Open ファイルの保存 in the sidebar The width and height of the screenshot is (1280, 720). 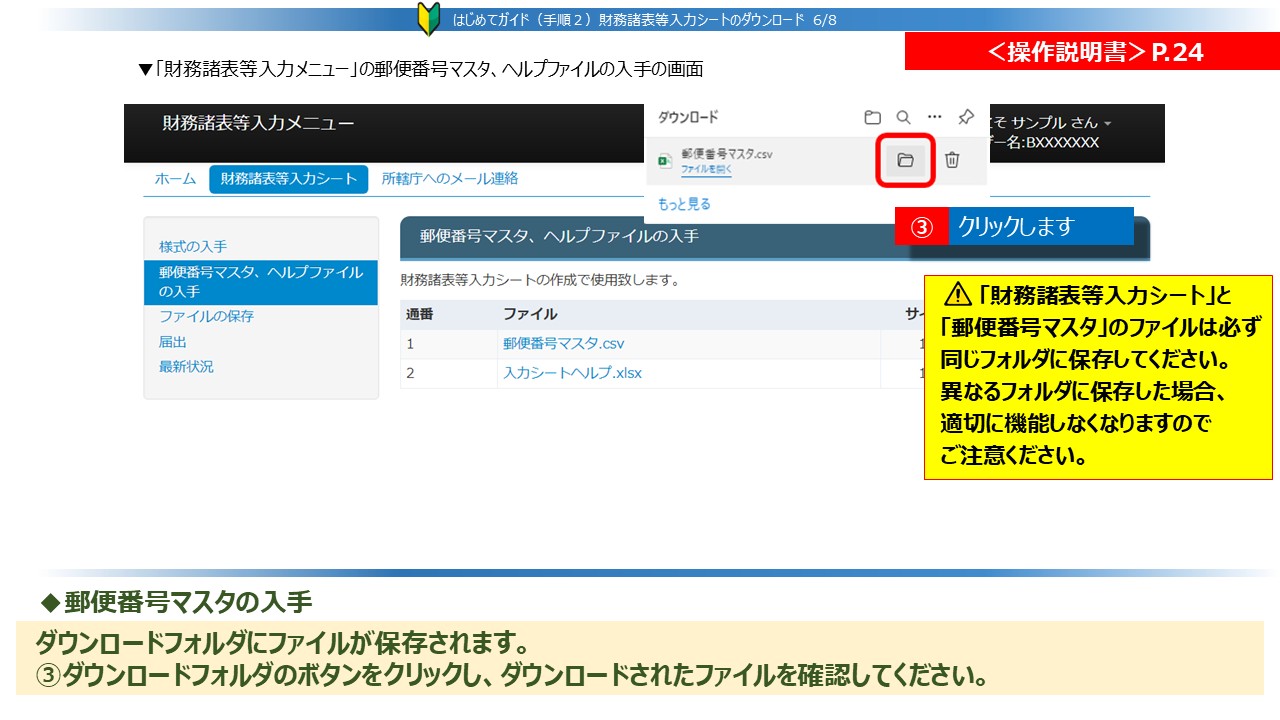tap(206, 316)
